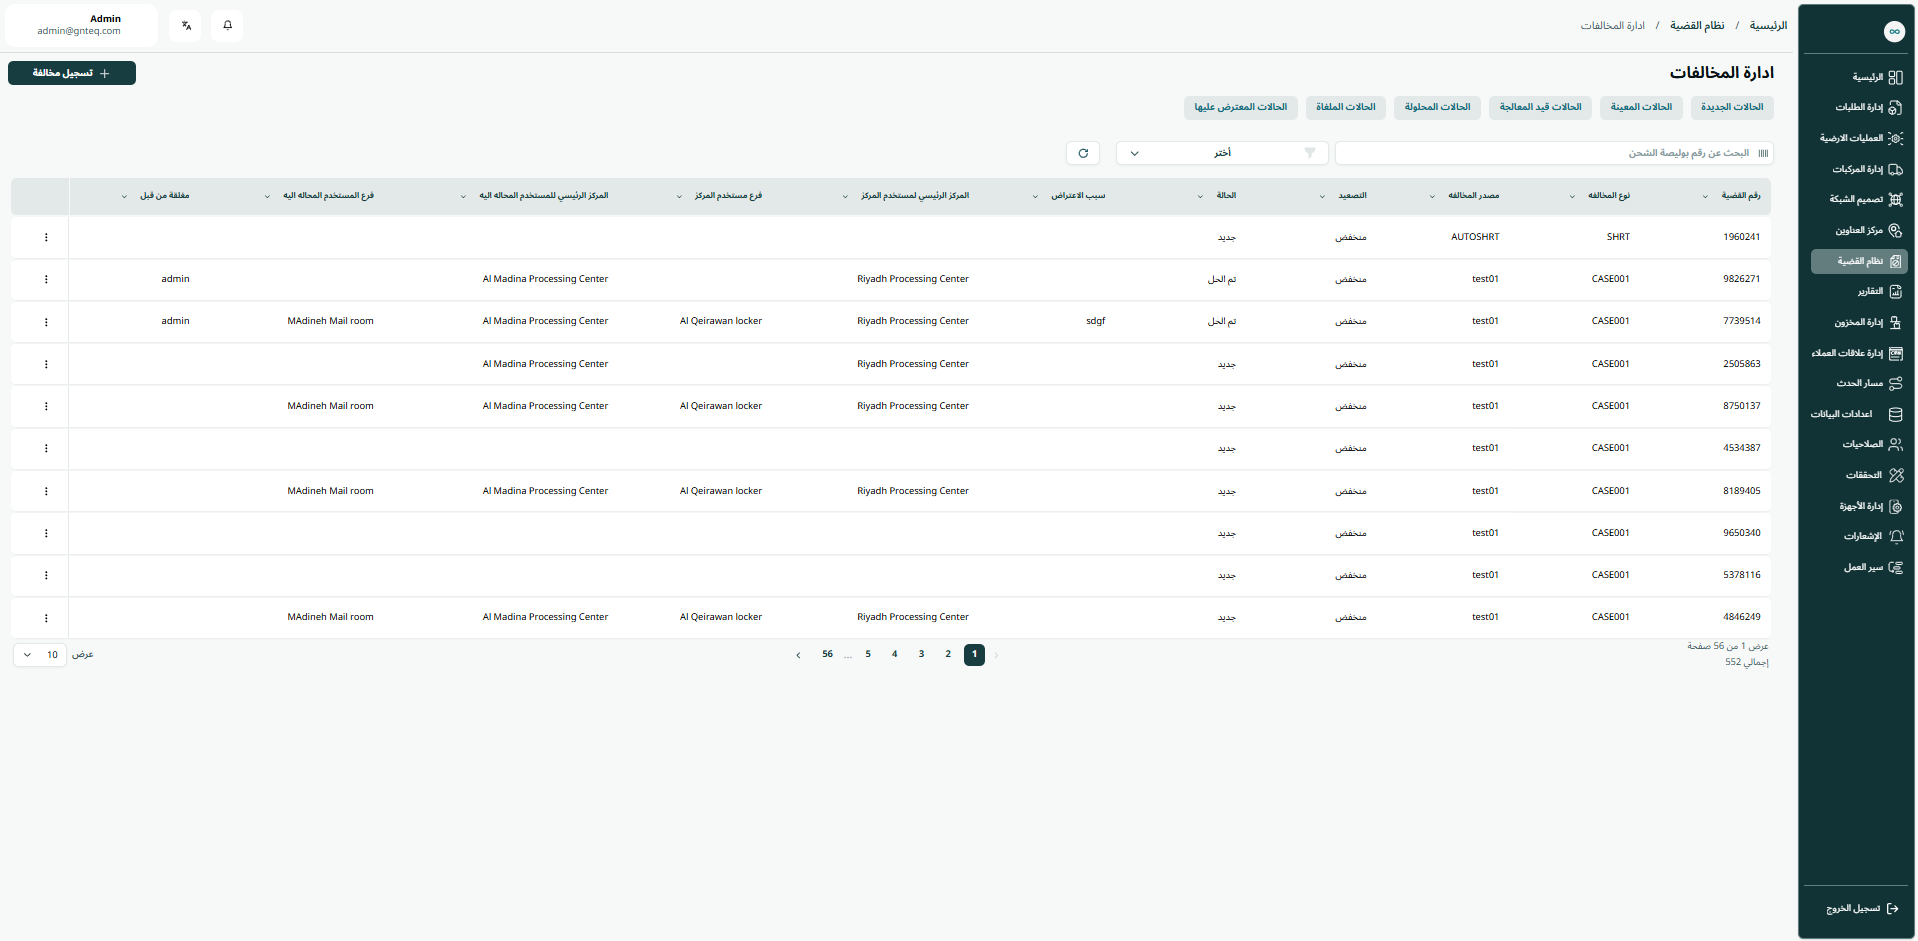This screenshot has width=1918, height=941.
Task: Click the refresh table icon button
Action: click(1083, 153)
